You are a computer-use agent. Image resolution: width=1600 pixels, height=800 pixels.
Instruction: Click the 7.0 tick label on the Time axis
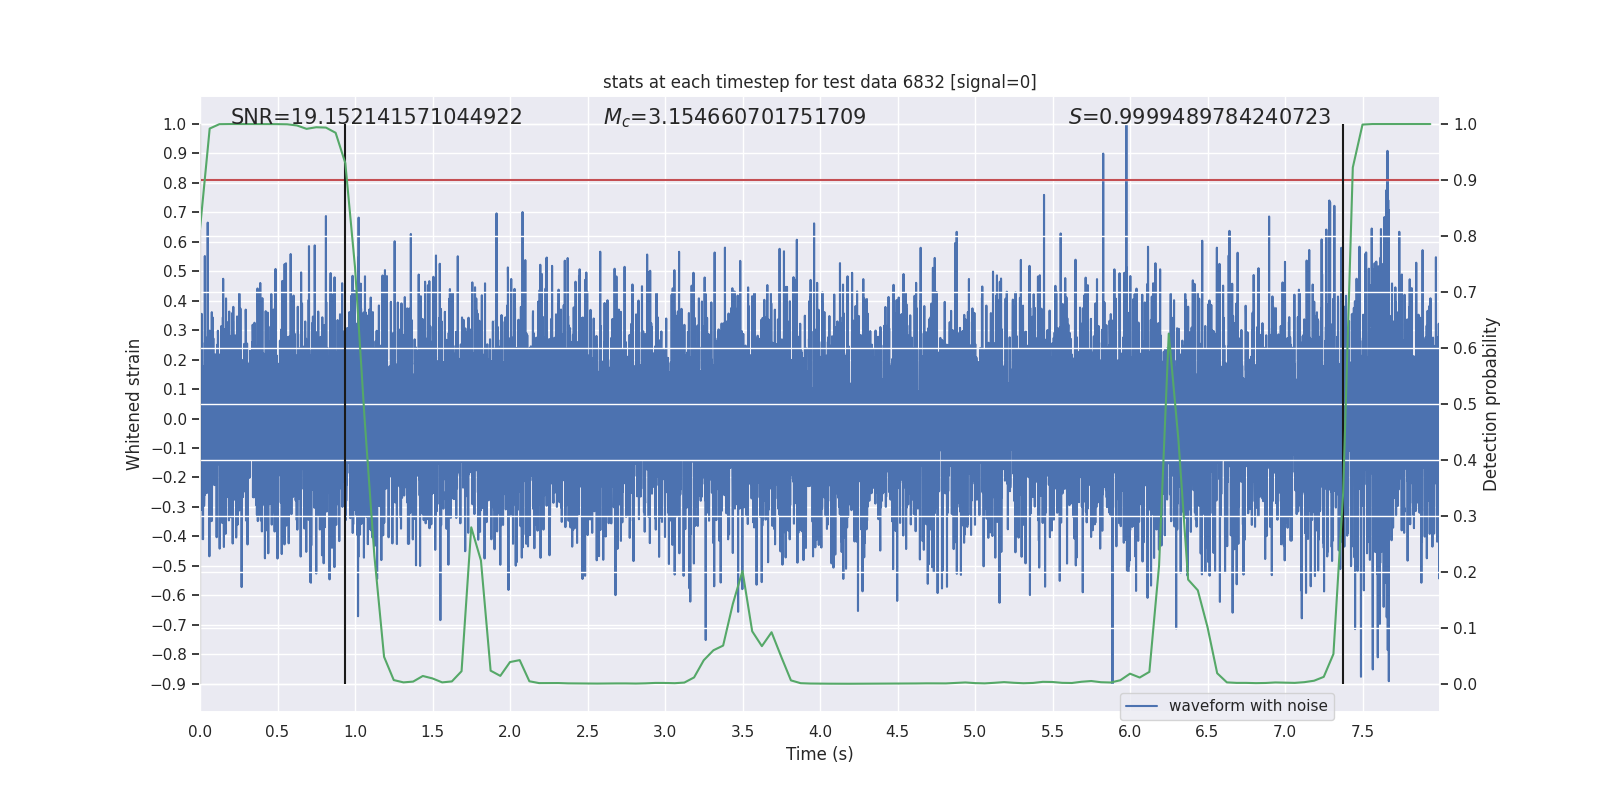click(1285, 731)
